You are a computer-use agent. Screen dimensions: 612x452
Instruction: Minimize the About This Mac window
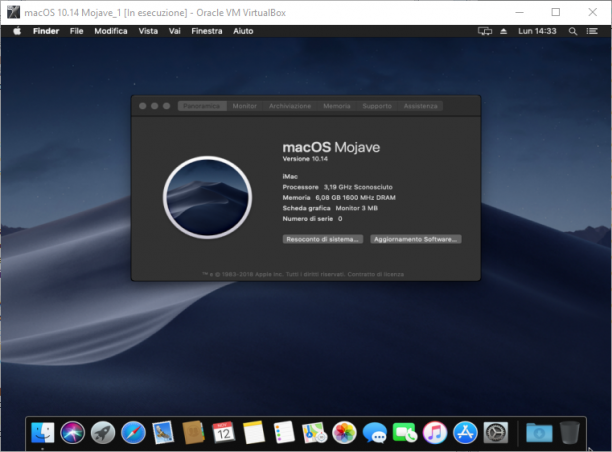pyautogui.click(x=155, y=106)
